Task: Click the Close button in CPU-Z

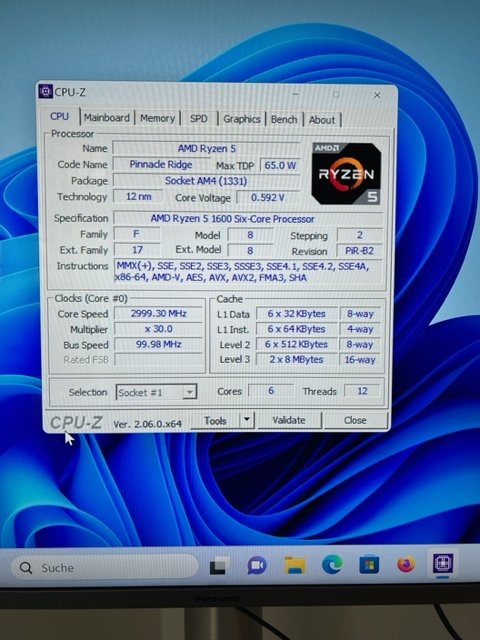Action: pyautogui.click(x=355, y=420)
